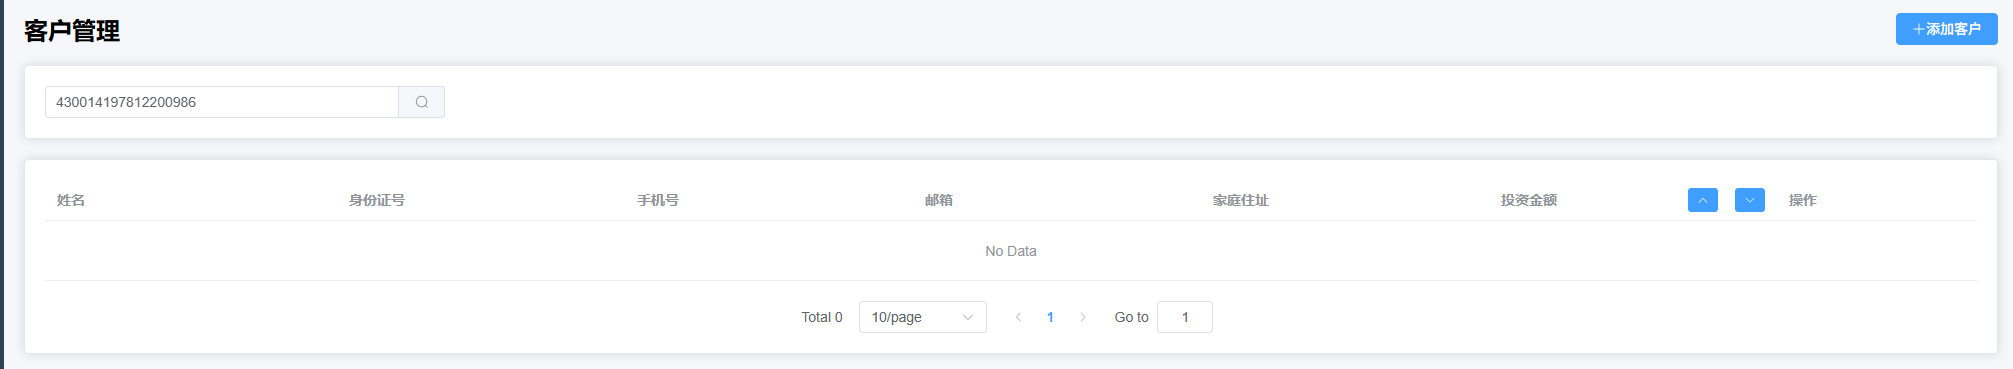Sort investment amount ascending with up arrow
This screenshot has height=369, width=2013.
[1702, 200]
